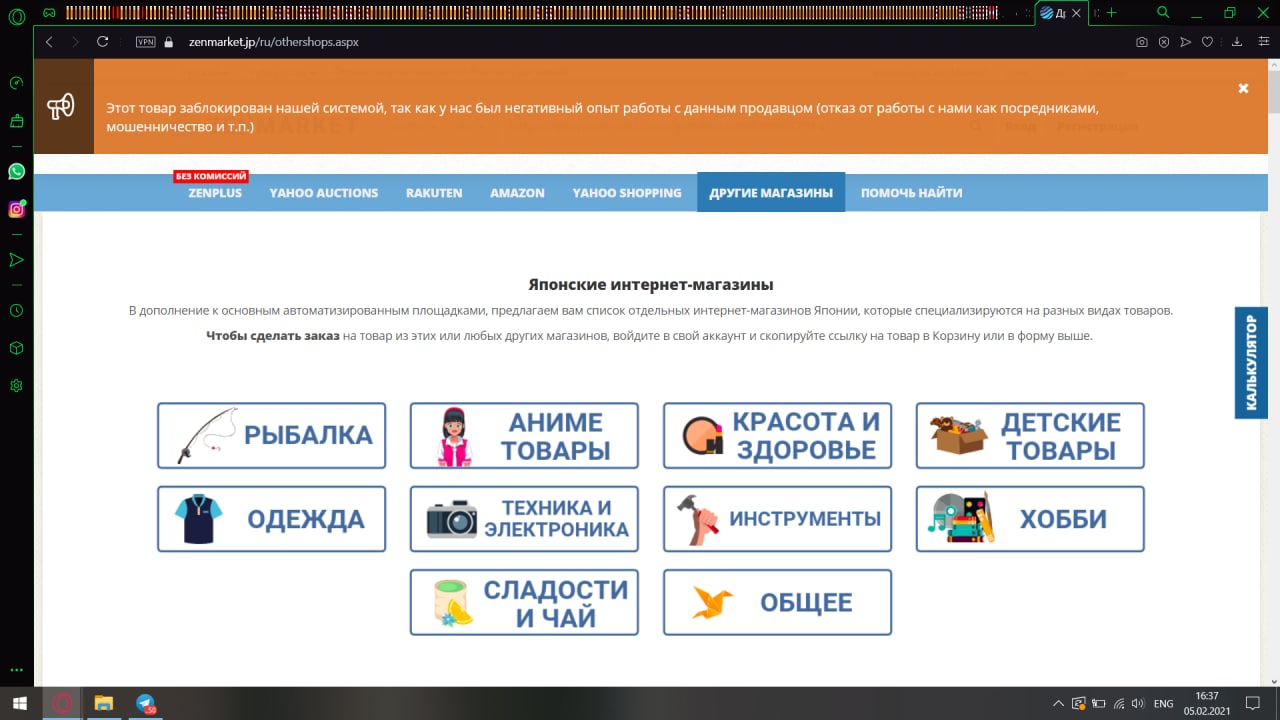Click the sidebar three-dots setup

tap(16, 670)
